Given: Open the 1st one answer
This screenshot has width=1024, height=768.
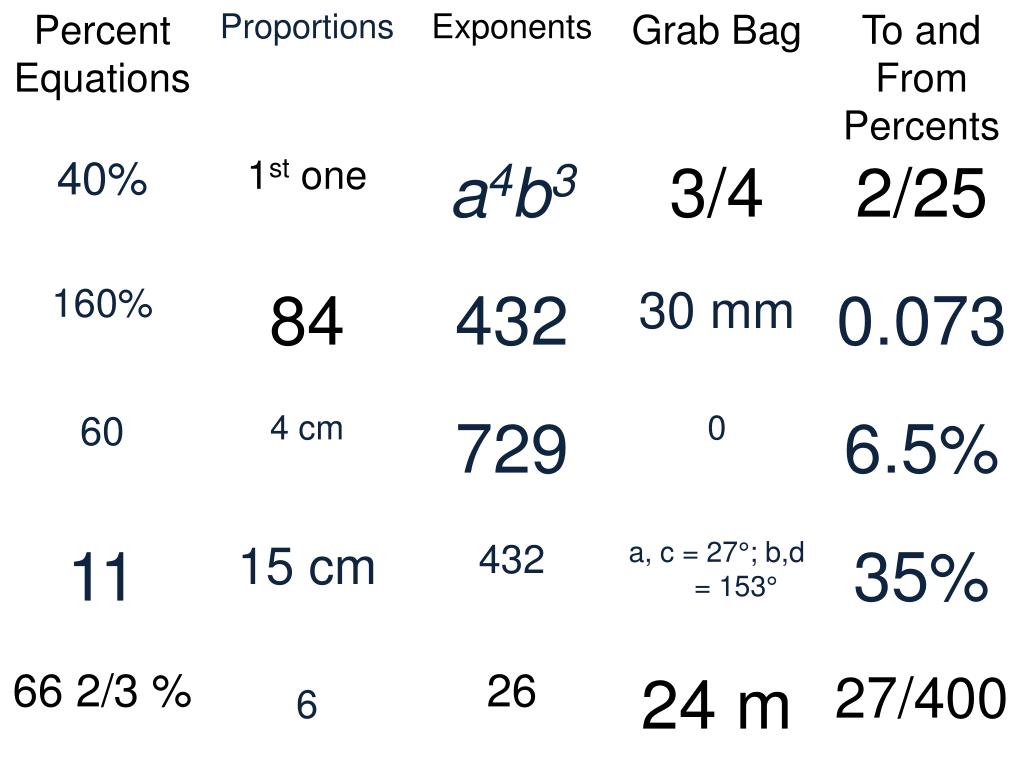Looking at the screenshot, I should tap(307, 175).
